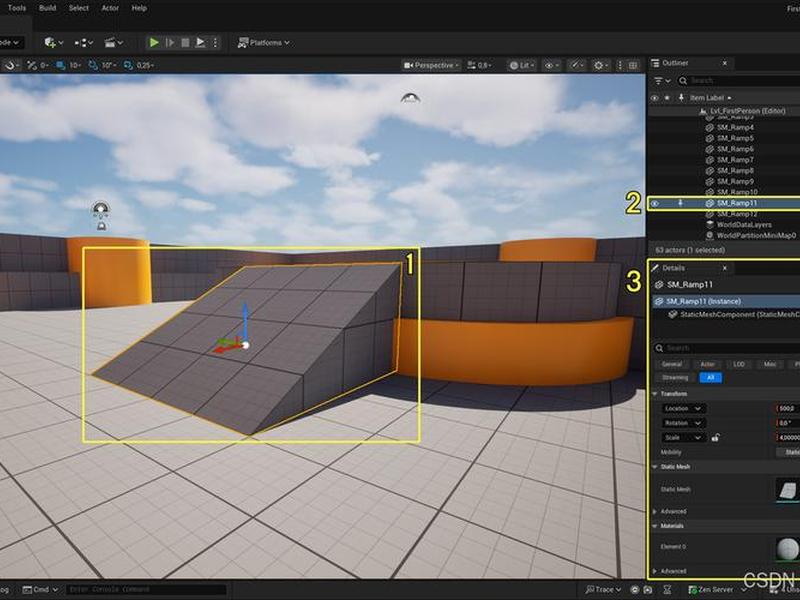Open the Cinematics clapperboard dropdown
Screen dimensions: 800x600
(113, 43)
